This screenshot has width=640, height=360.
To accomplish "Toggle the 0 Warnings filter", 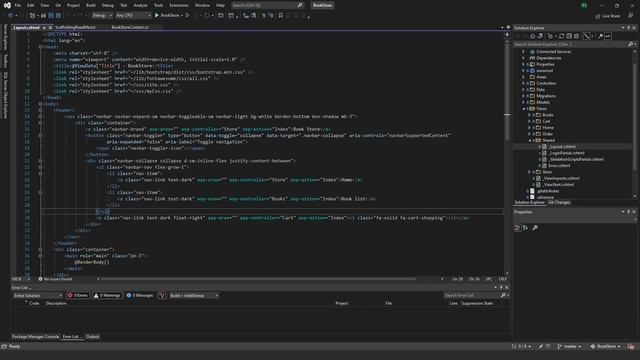I will [107, 296].
